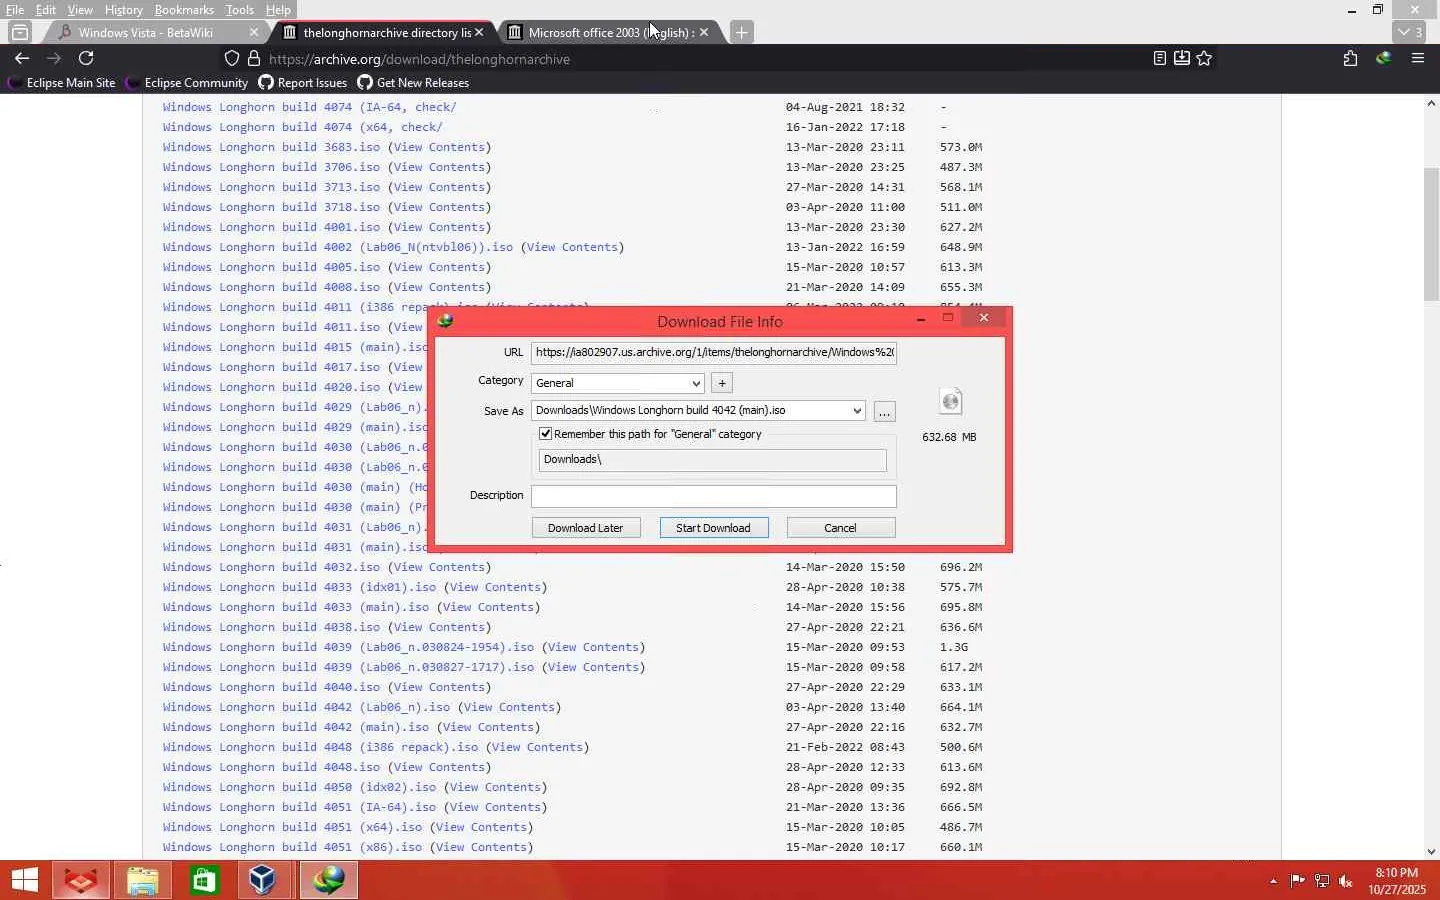Open the Eclipse Main Site bookmark
This screenshot has height=900, width=1440.
(61, 83)
